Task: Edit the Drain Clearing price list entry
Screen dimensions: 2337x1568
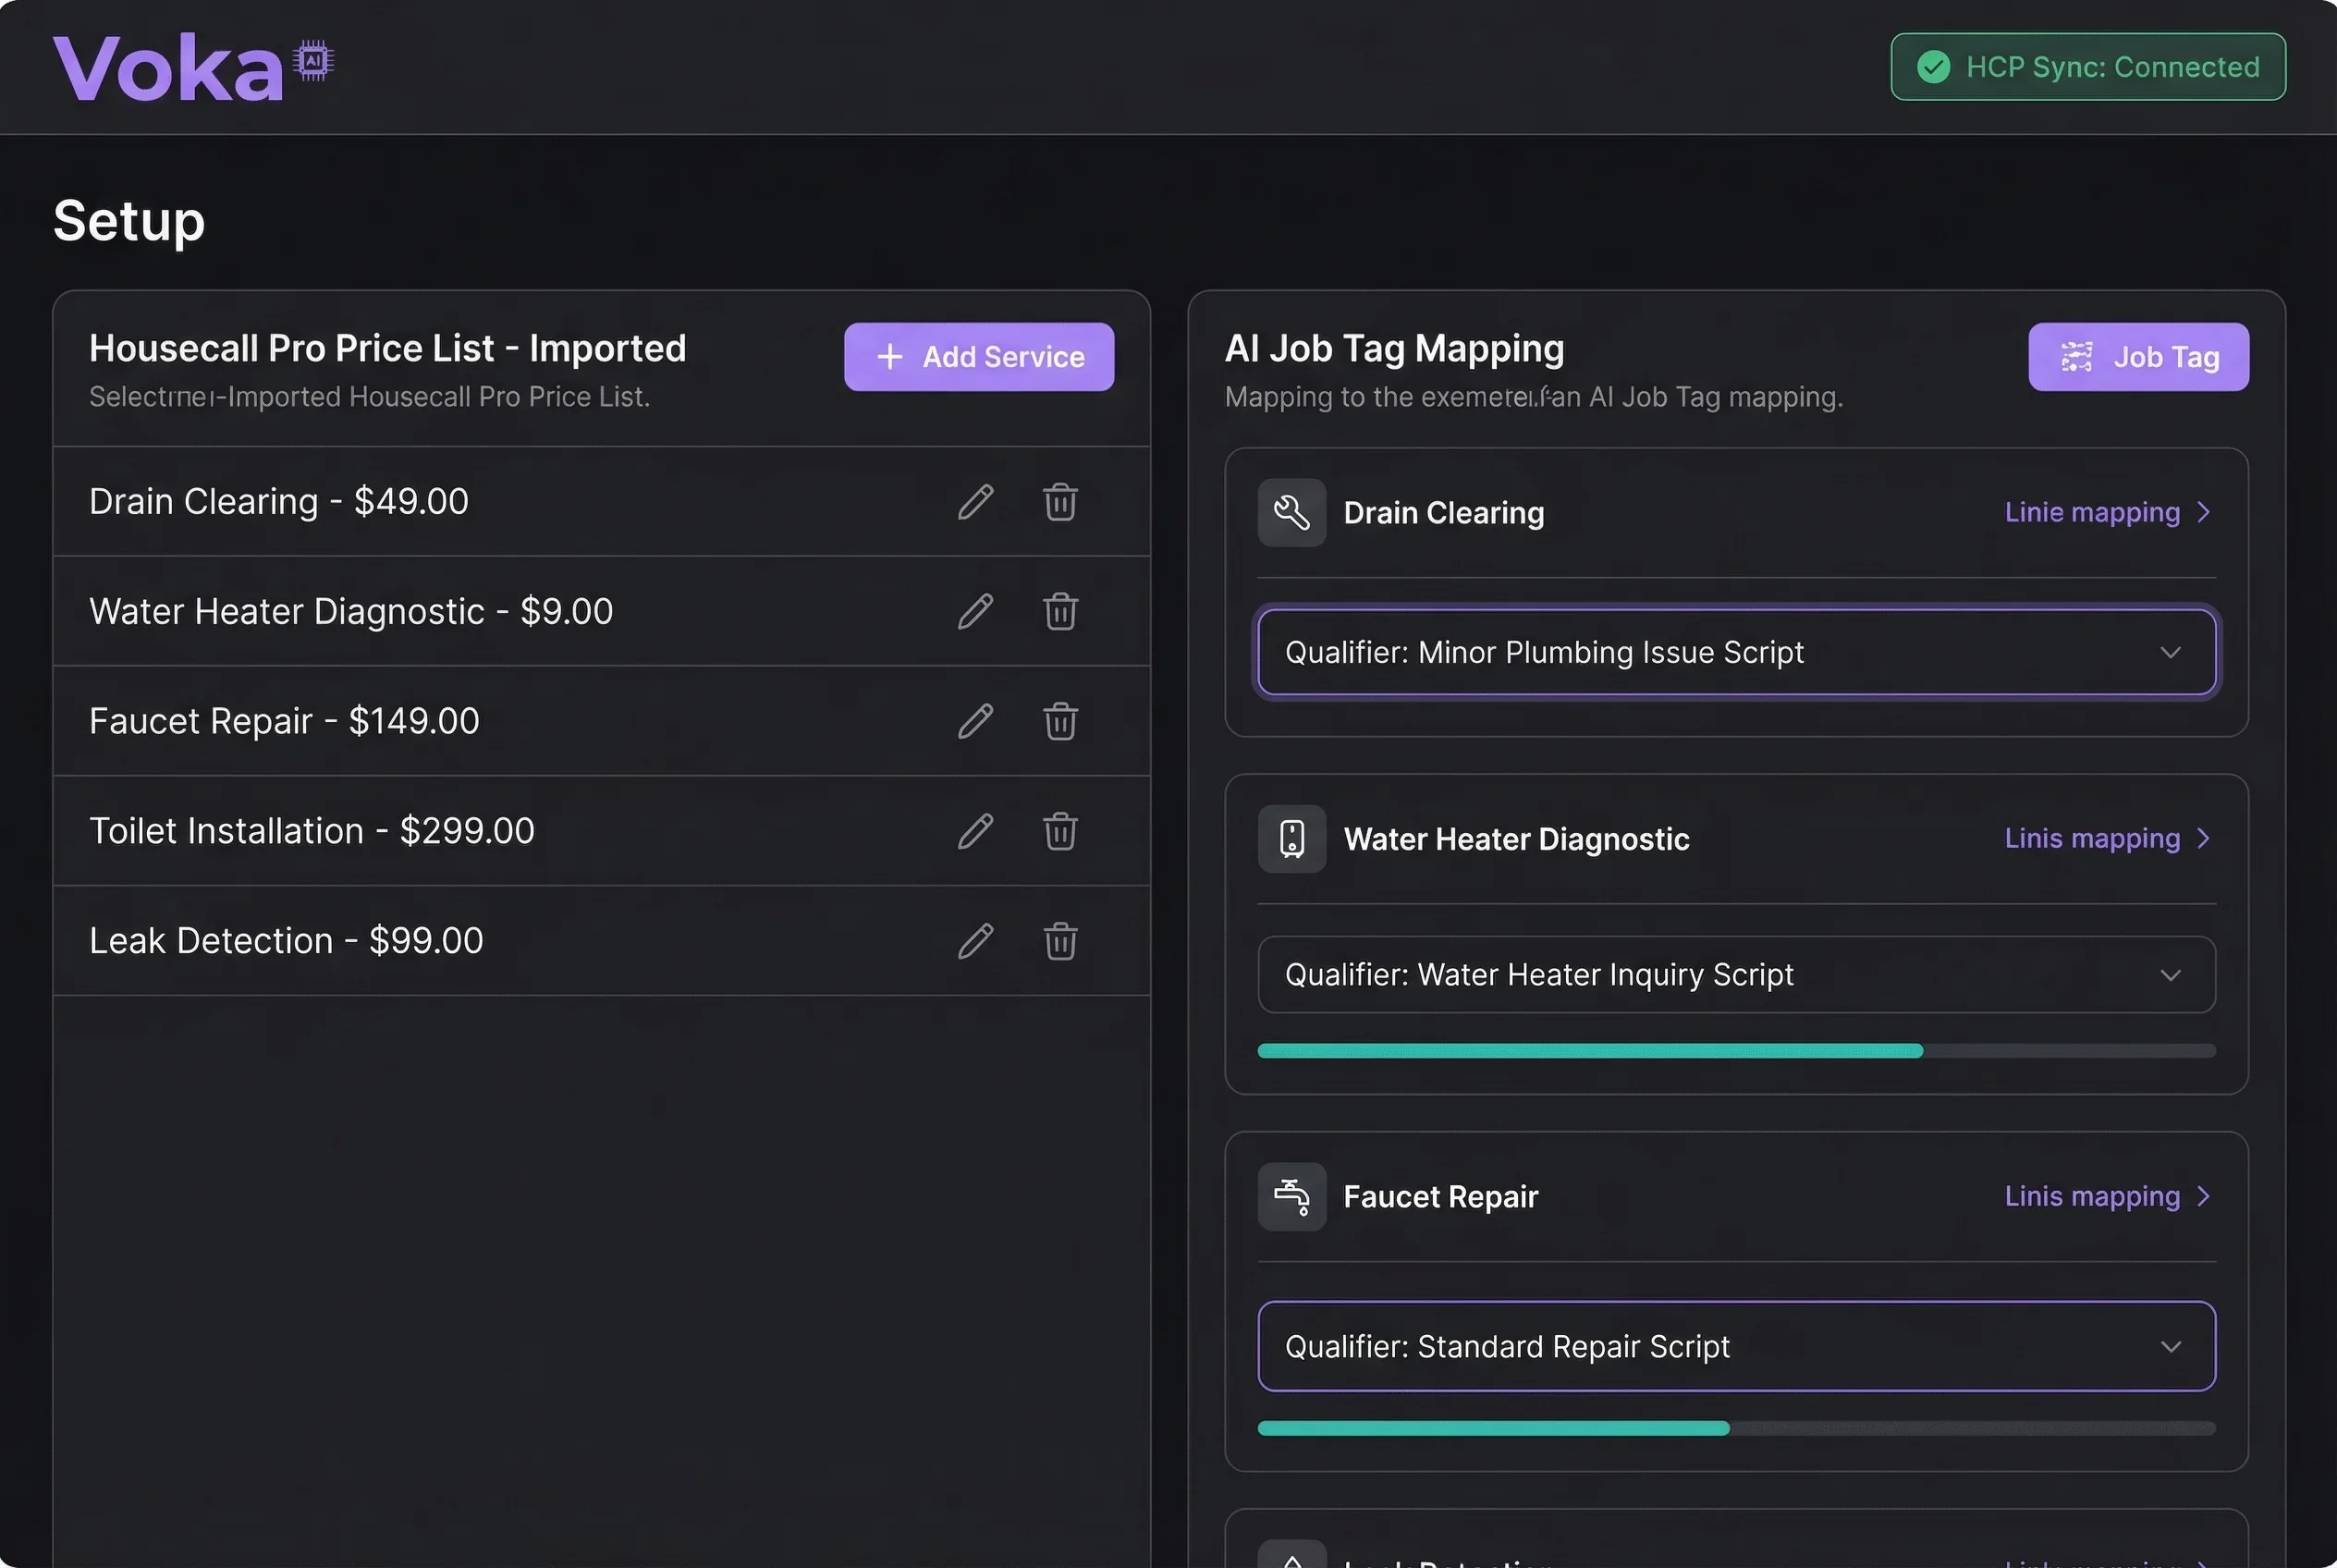Action: tap(975, 502)
